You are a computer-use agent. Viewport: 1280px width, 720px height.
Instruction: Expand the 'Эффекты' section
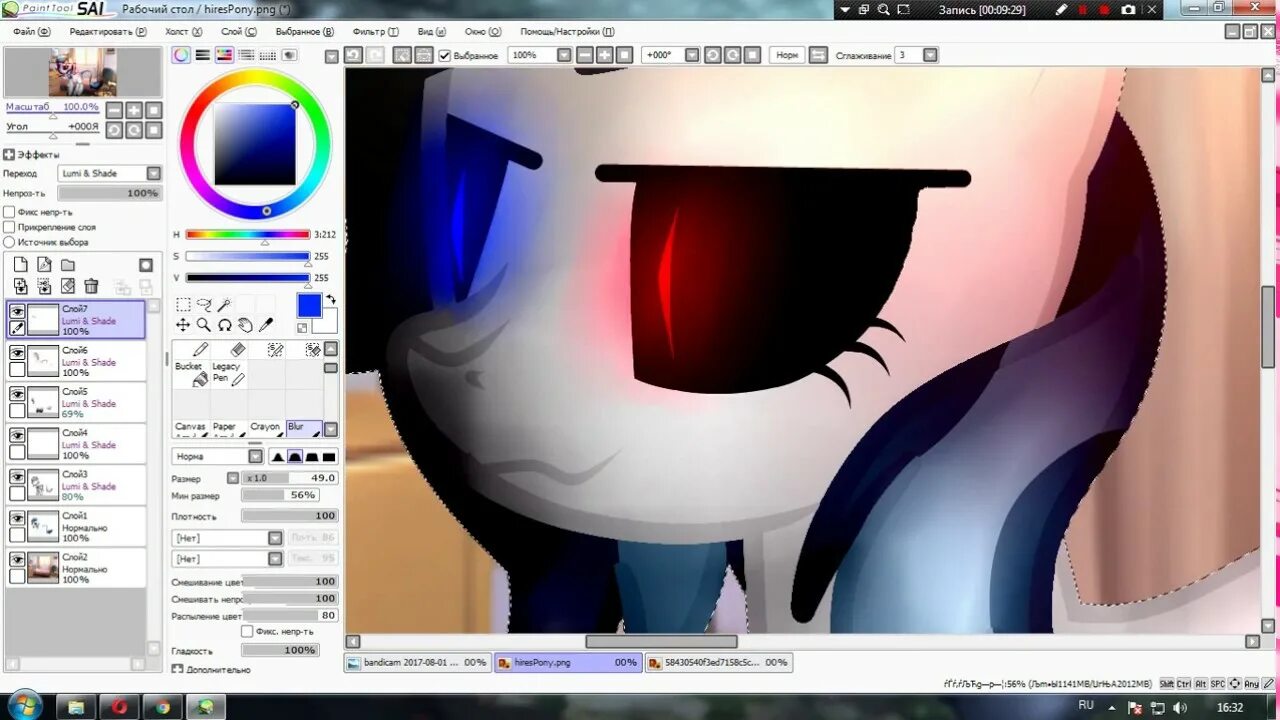point(9,155)
